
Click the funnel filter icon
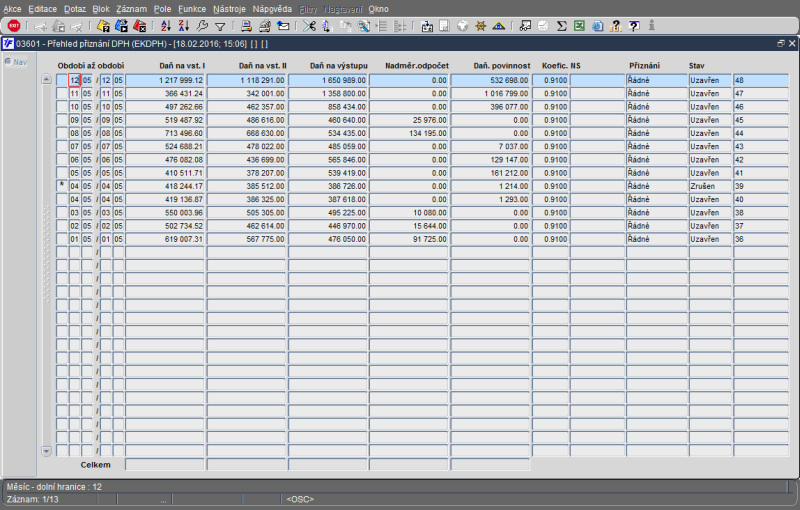click(x=220, y=26)
